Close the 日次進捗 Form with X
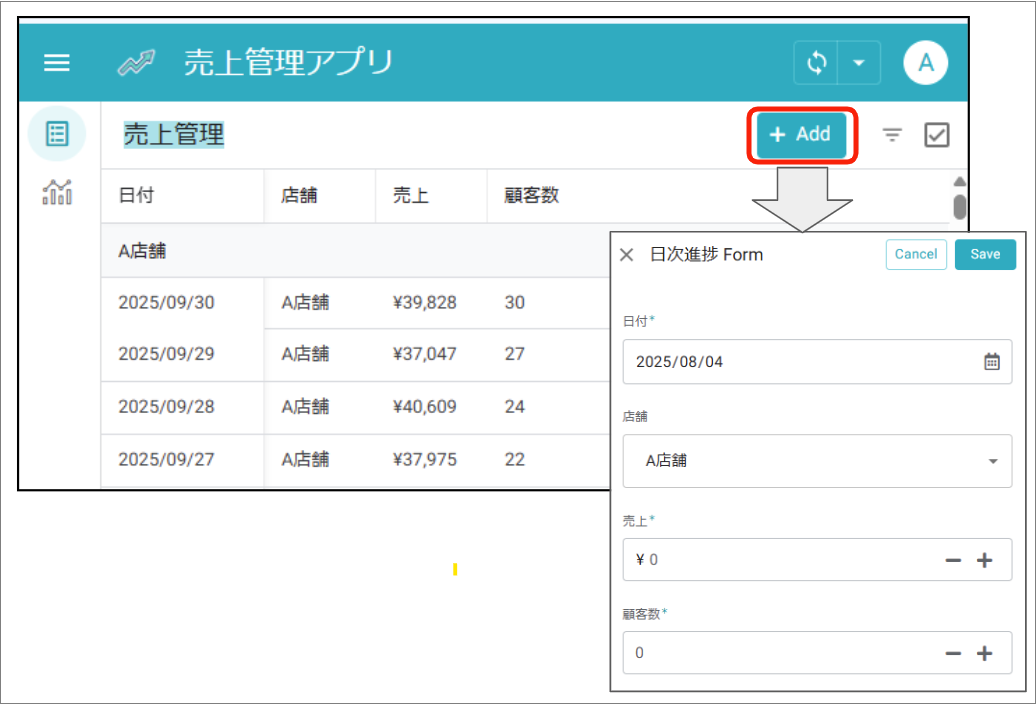The image size is (1036, 705). pos(626,255)
